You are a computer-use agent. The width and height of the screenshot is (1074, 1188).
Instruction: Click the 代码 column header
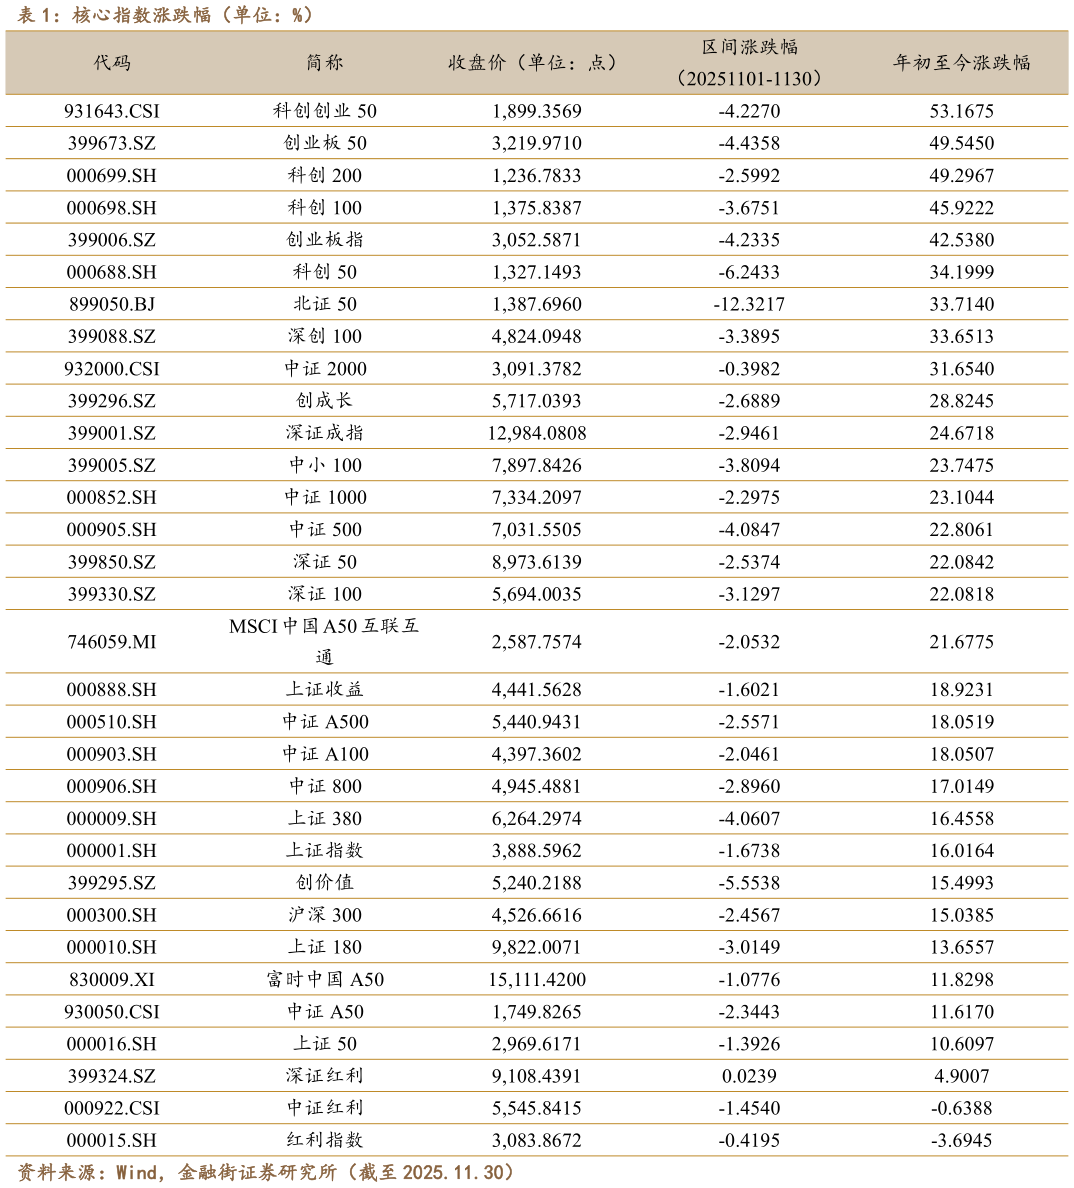pos(112,63)
